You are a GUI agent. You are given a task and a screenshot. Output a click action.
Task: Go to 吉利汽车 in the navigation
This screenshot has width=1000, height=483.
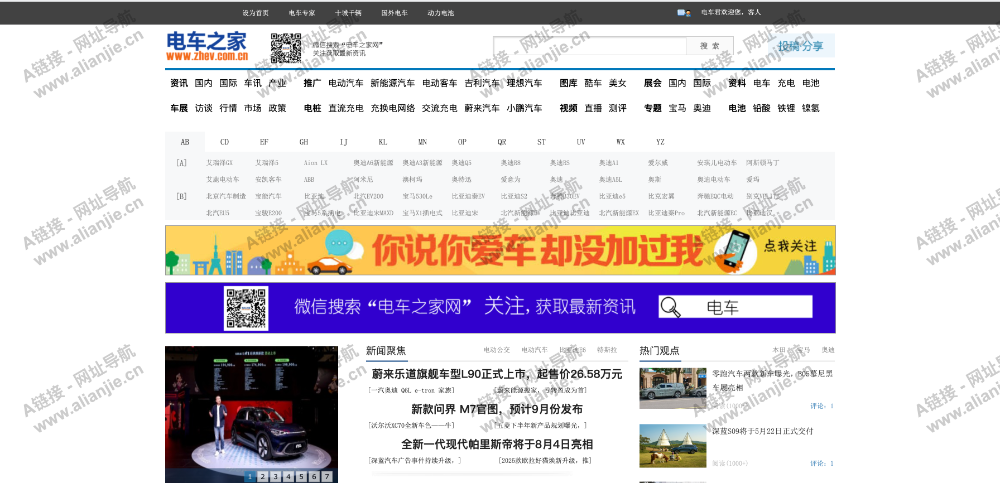(482, 83)
